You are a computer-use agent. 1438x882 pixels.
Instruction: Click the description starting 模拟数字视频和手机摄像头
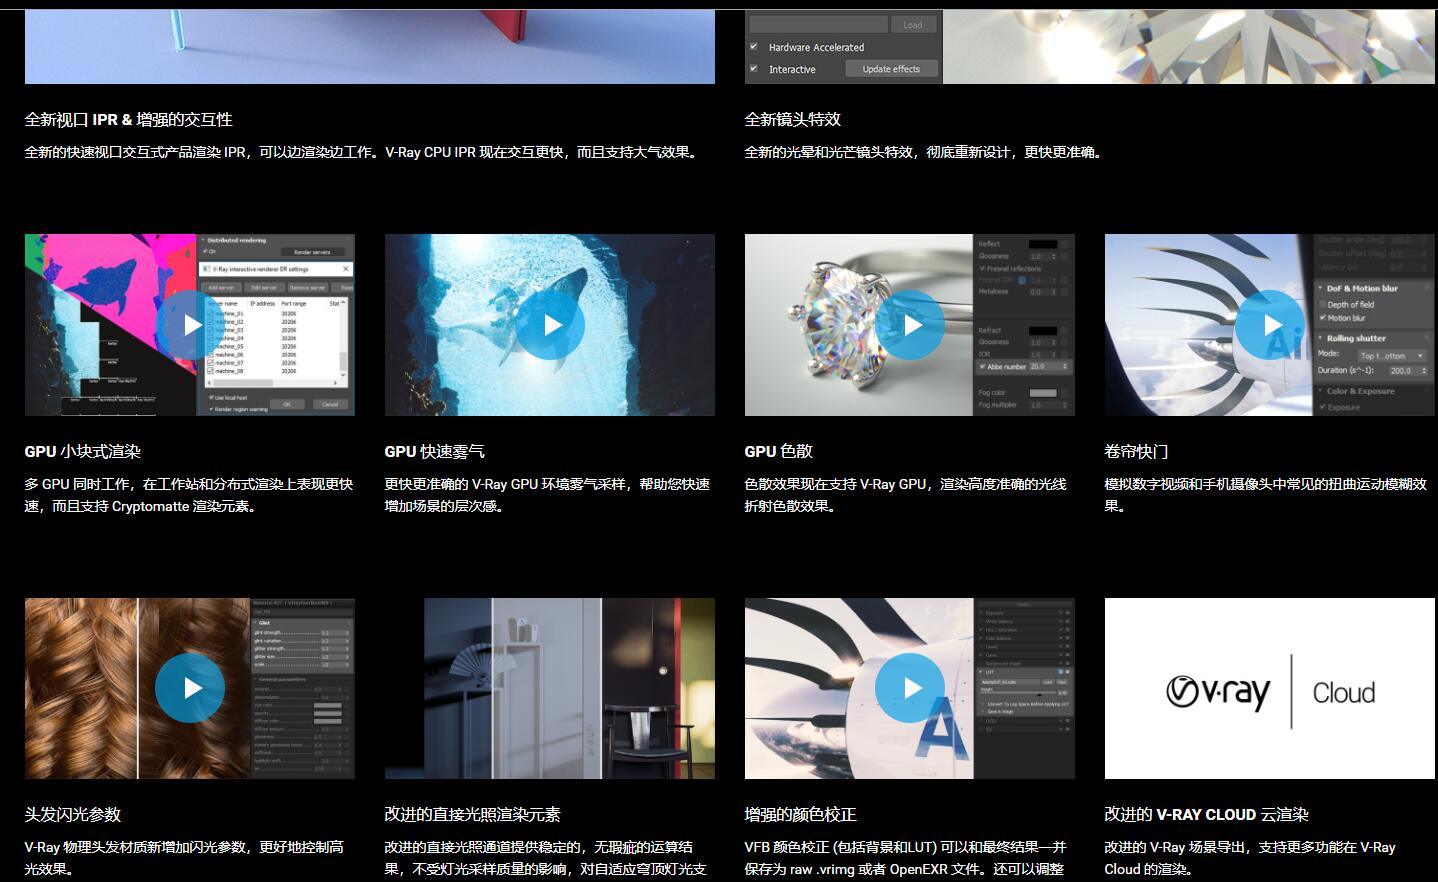coord(1266,495)
